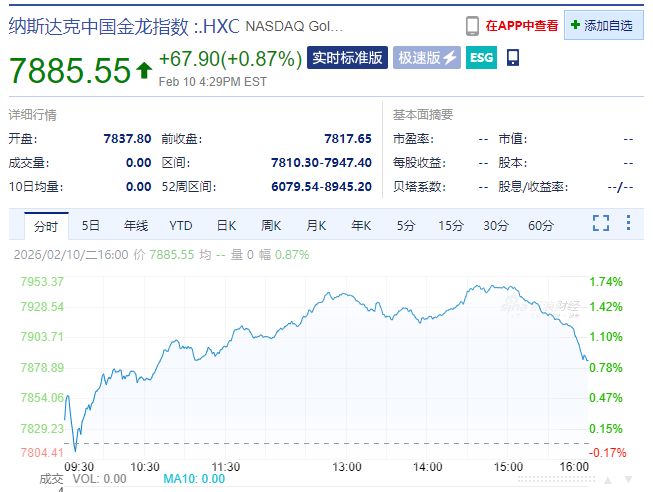
Task: Click the ESG badge icon
Action: pyautogui.click(x=481, y=58)
